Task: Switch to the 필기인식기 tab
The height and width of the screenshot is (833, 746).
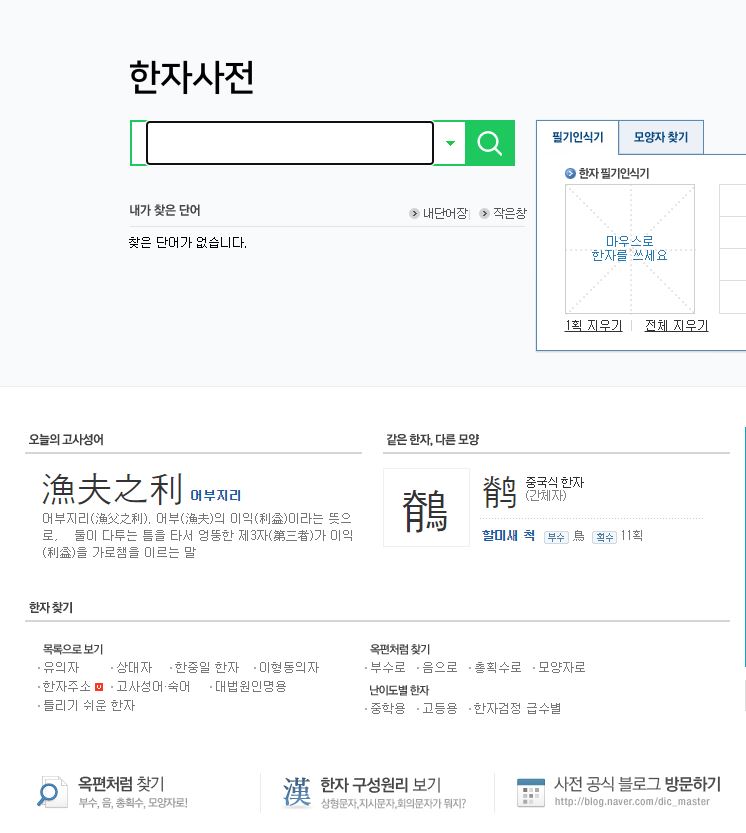Action: click(x=577, y=137)
